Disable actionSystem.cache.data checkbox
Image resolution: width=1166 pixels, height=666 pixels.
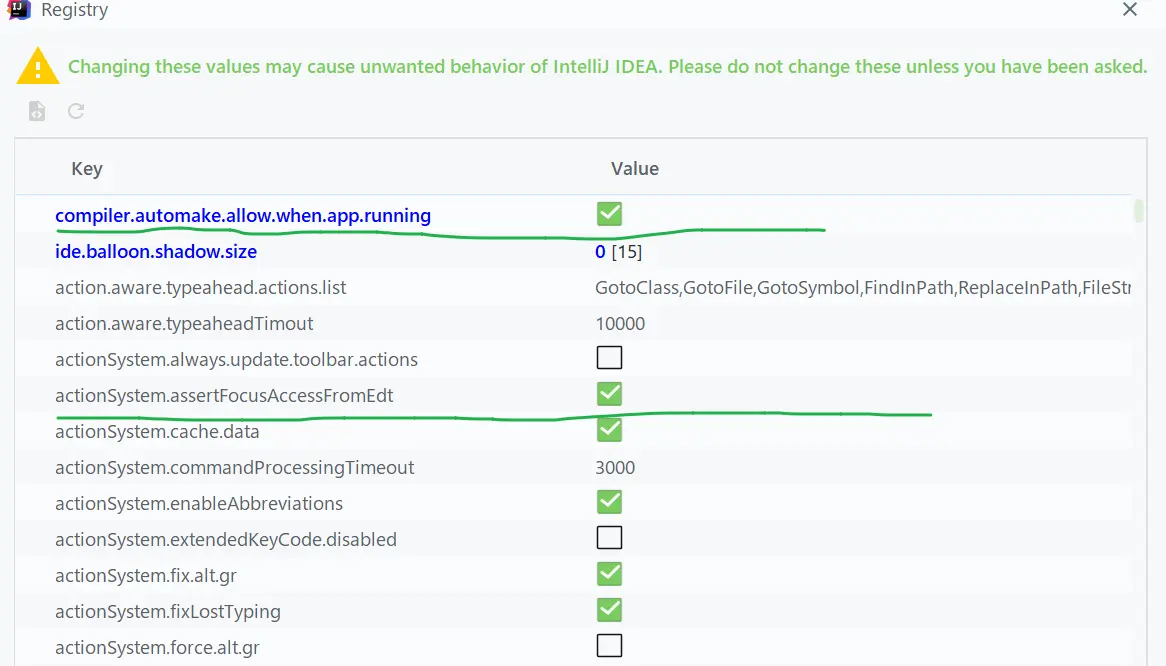click(609, 430)
